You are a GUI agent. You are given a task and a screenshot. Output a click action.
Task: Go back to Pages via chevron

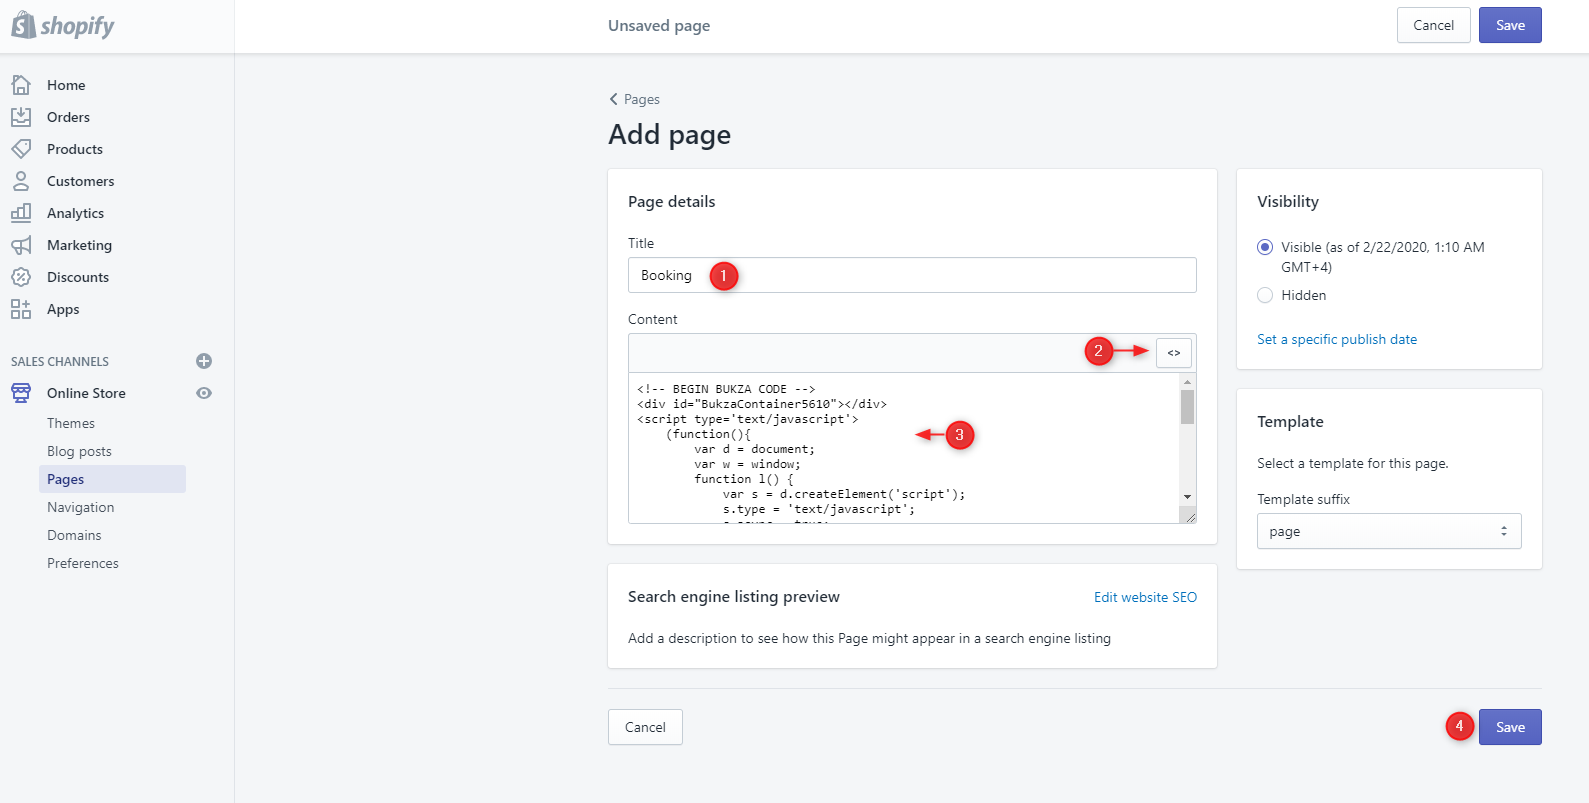click(x=614, y=99)
